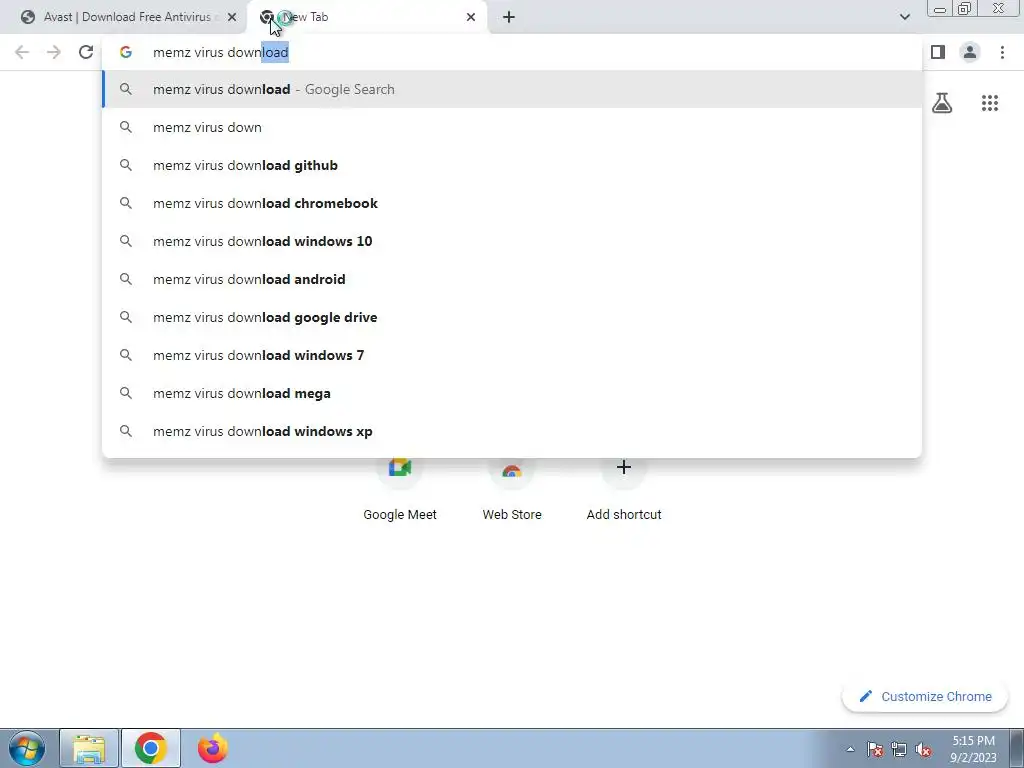Pick 'memz virus download github' suggestion

coord(512,165)
